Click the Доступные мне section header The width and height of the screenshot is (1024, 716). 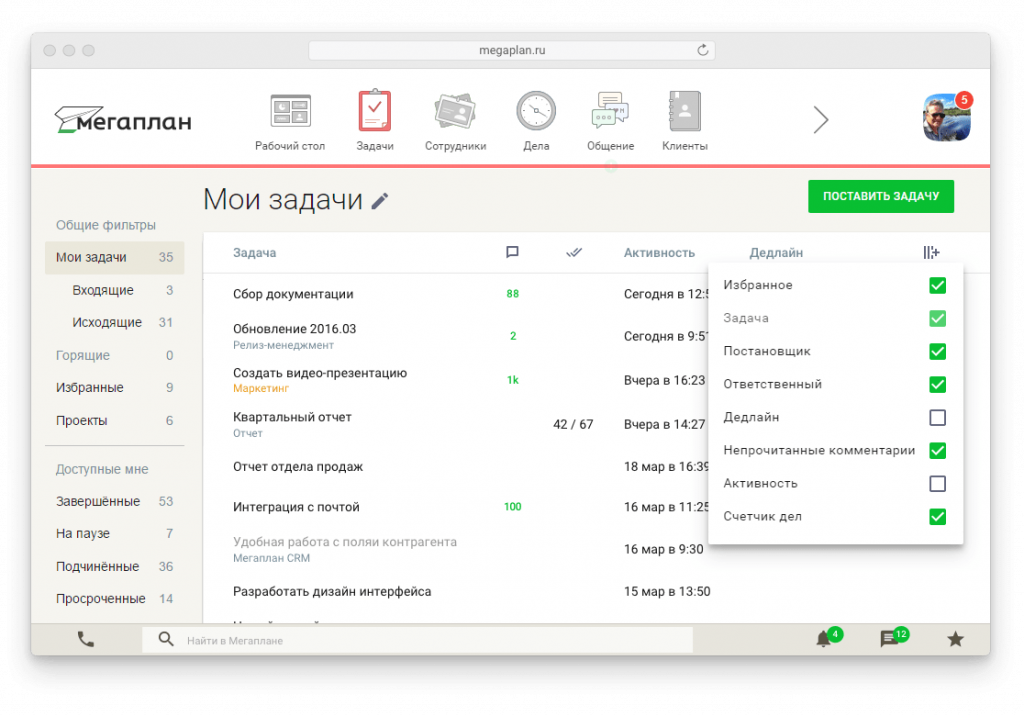coord(102,469)
